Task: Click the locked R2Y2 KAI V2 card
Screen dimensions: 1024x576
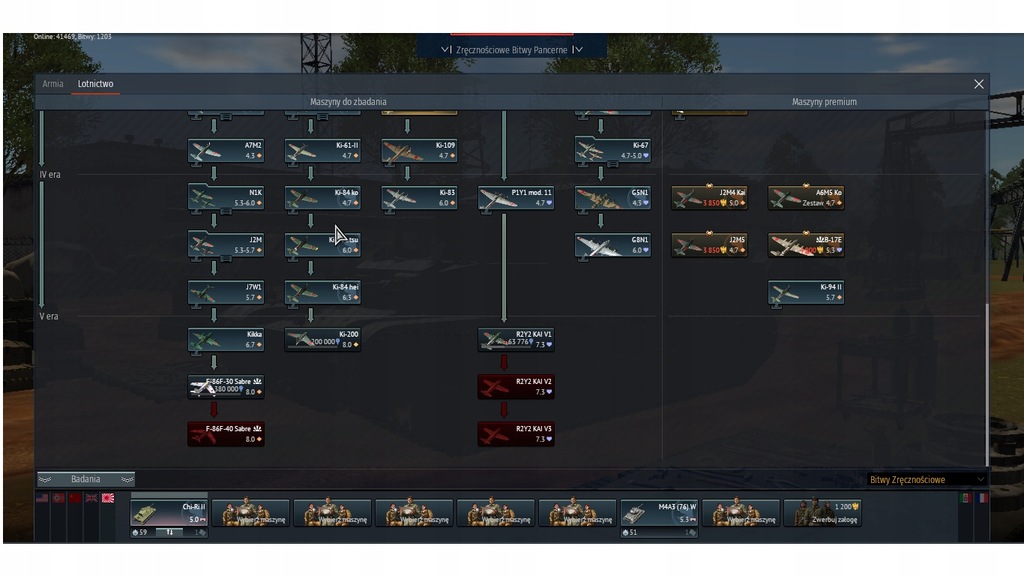Action: click(516, 387)
